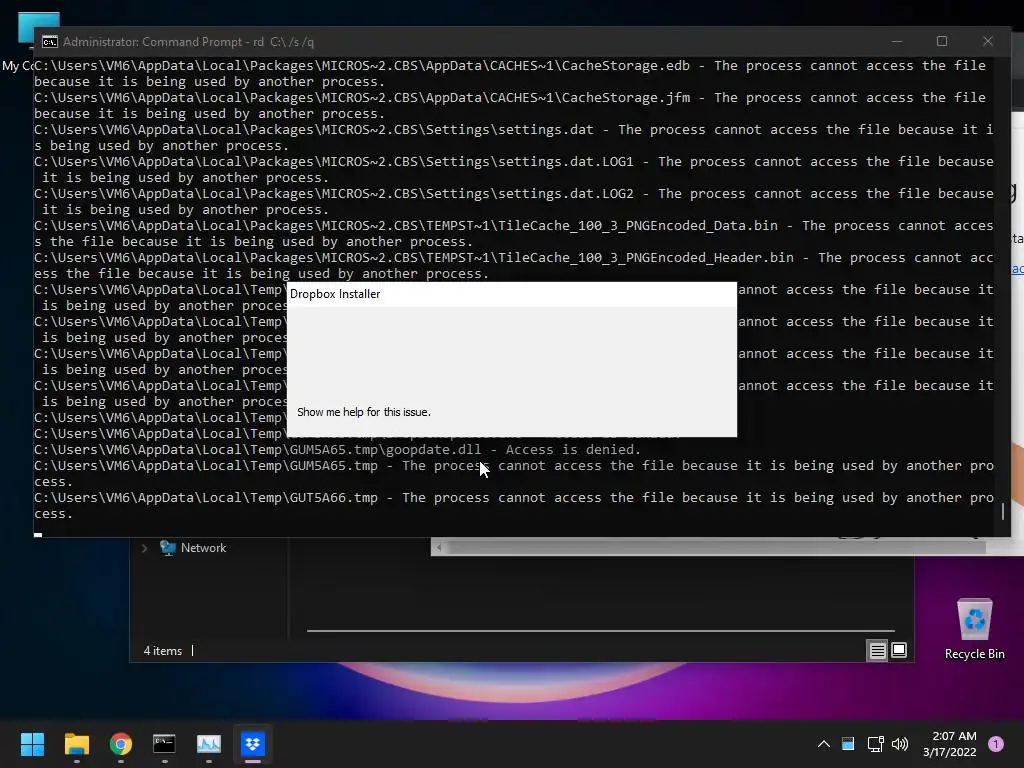This screenshot has width=1024, height=768.
Task: Click the Command Prompt system menu icon
Action: click(50, 42)
